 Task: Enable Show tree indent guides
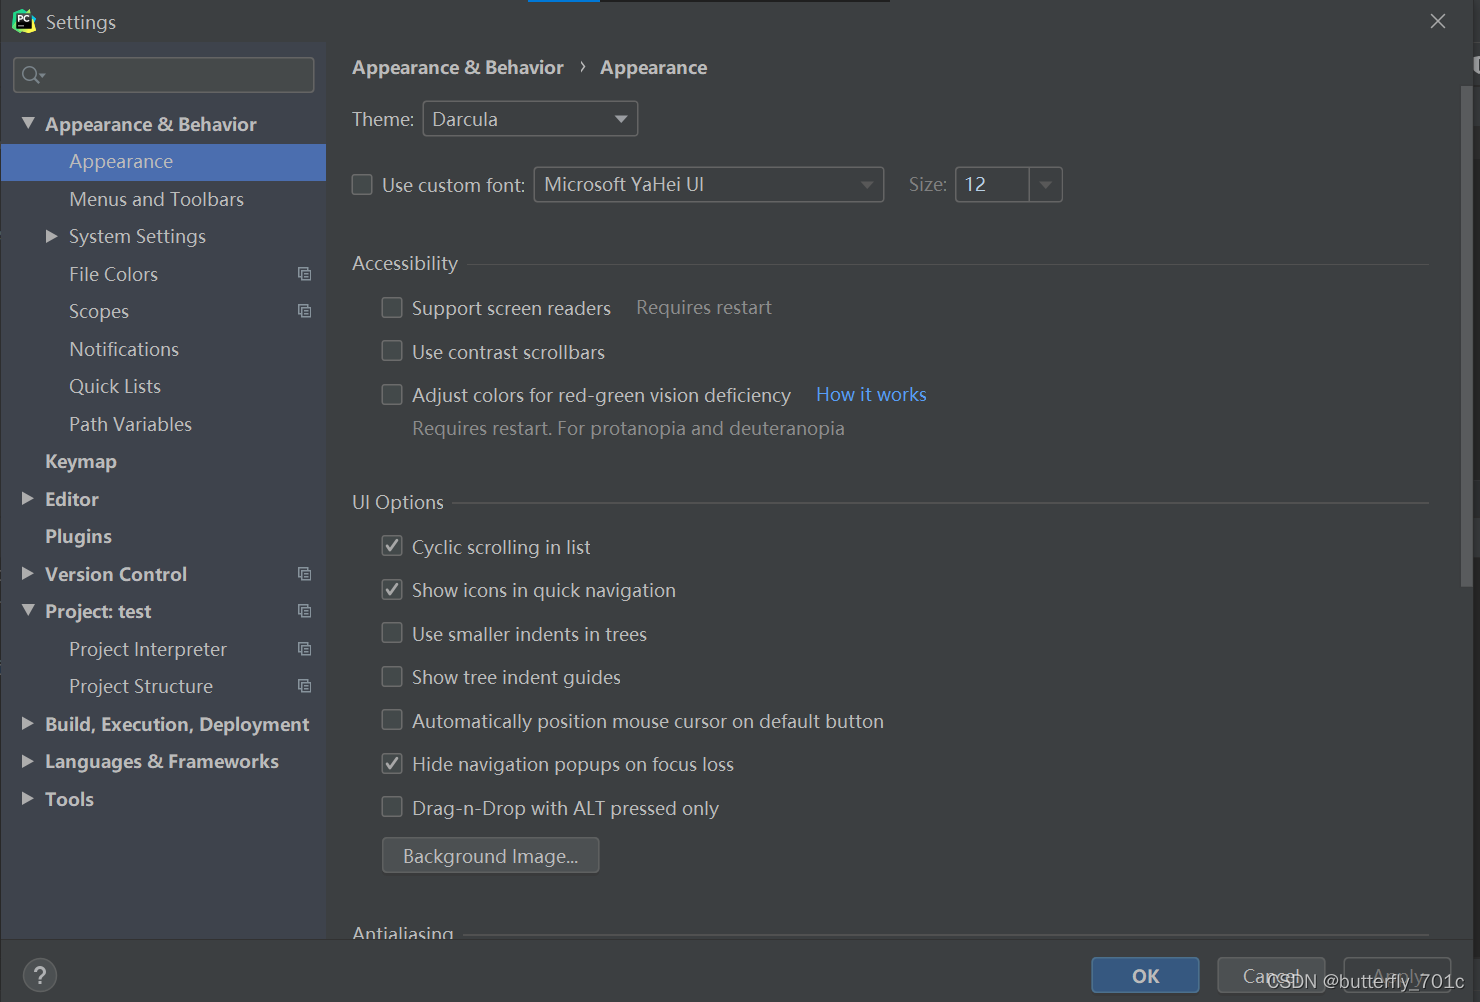click(x=392, y=677)
